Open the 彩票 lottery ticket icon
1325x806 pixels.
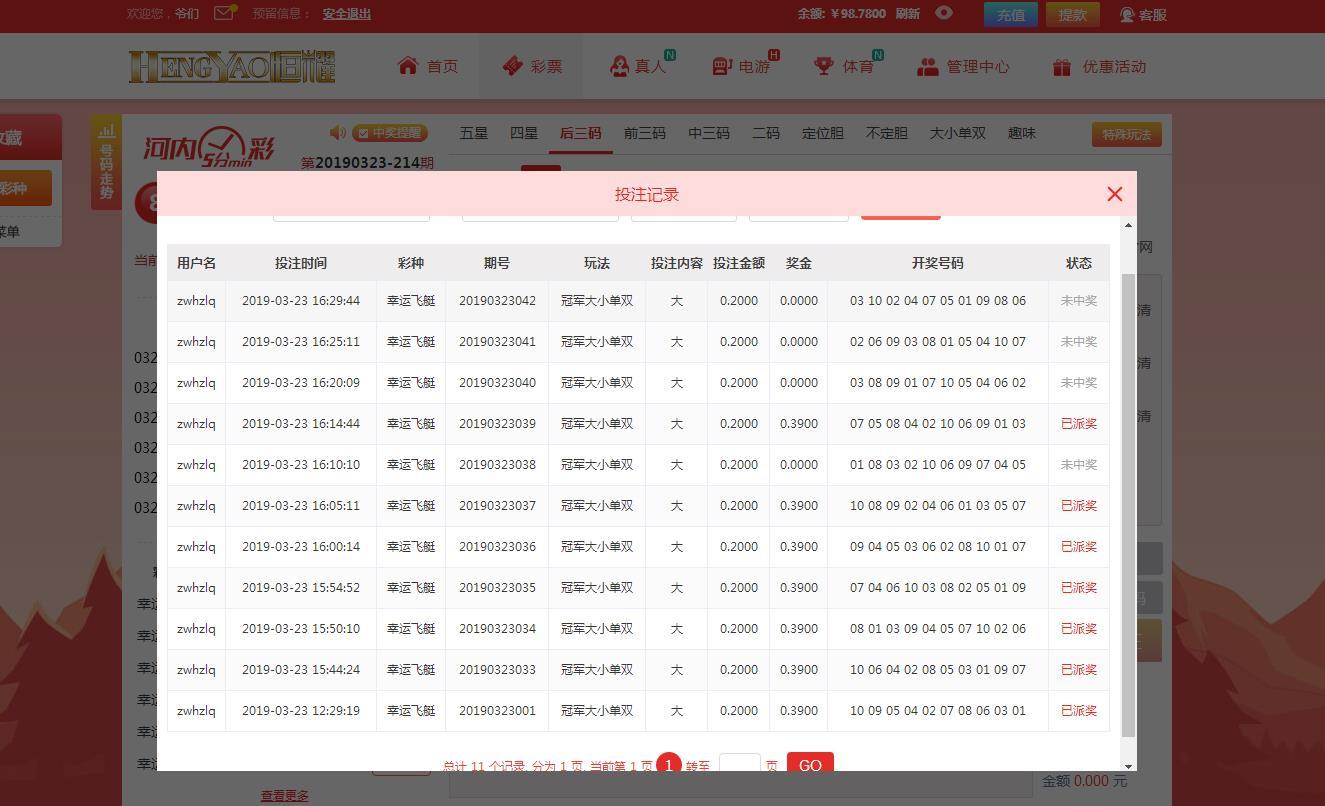pos(513,66)
